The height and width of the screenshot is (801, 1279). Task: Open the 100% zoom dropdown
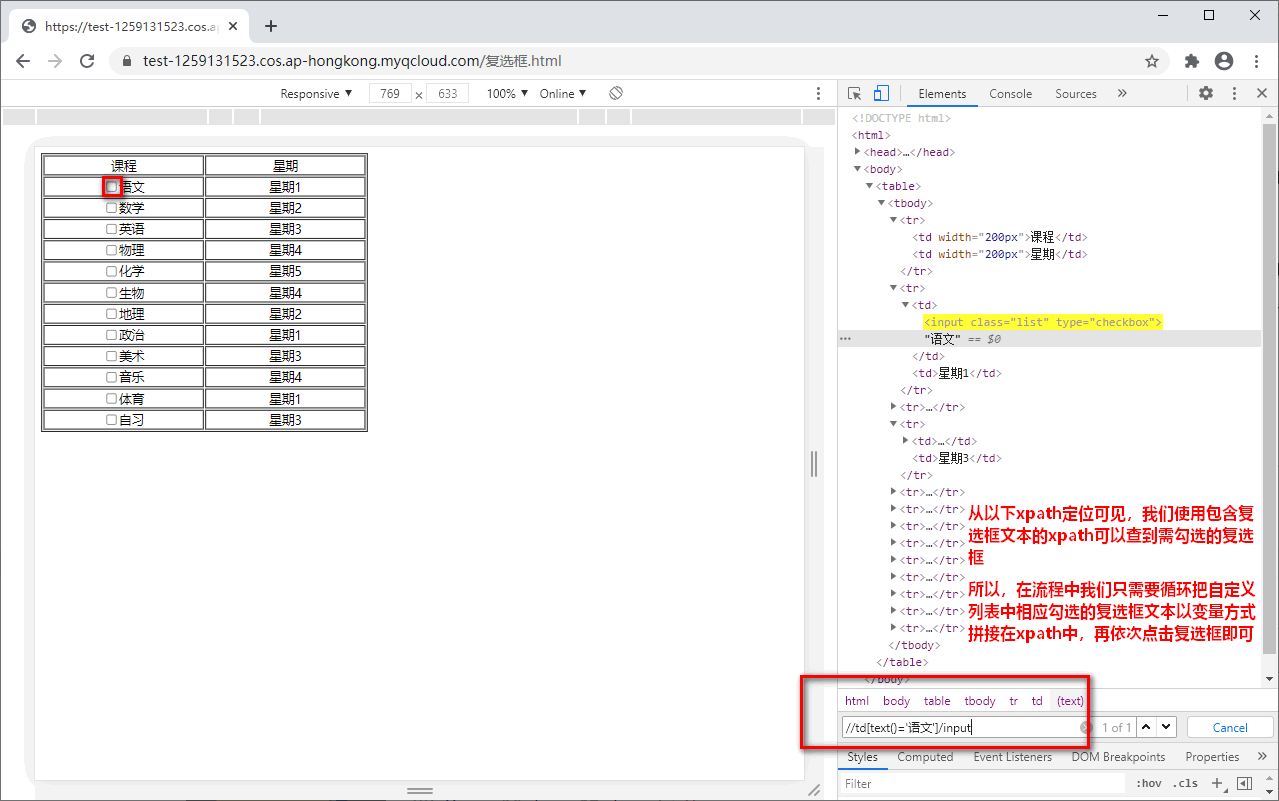pos(507,93)
